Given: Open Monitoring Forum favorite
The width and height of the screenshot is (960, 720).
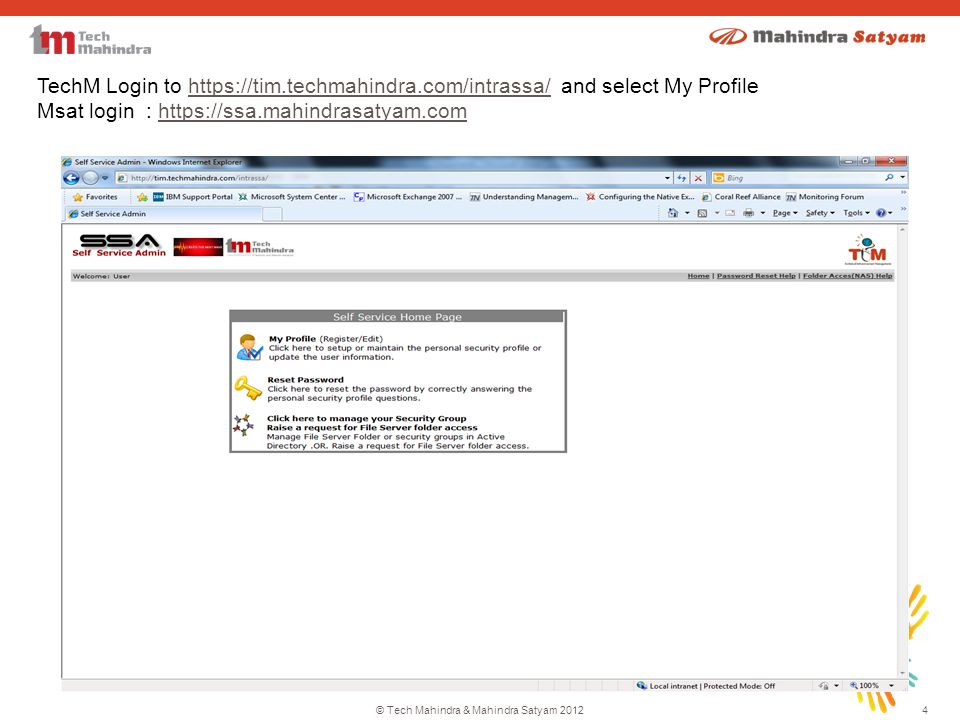Looking at the screenshot, I should coord(825,197).
